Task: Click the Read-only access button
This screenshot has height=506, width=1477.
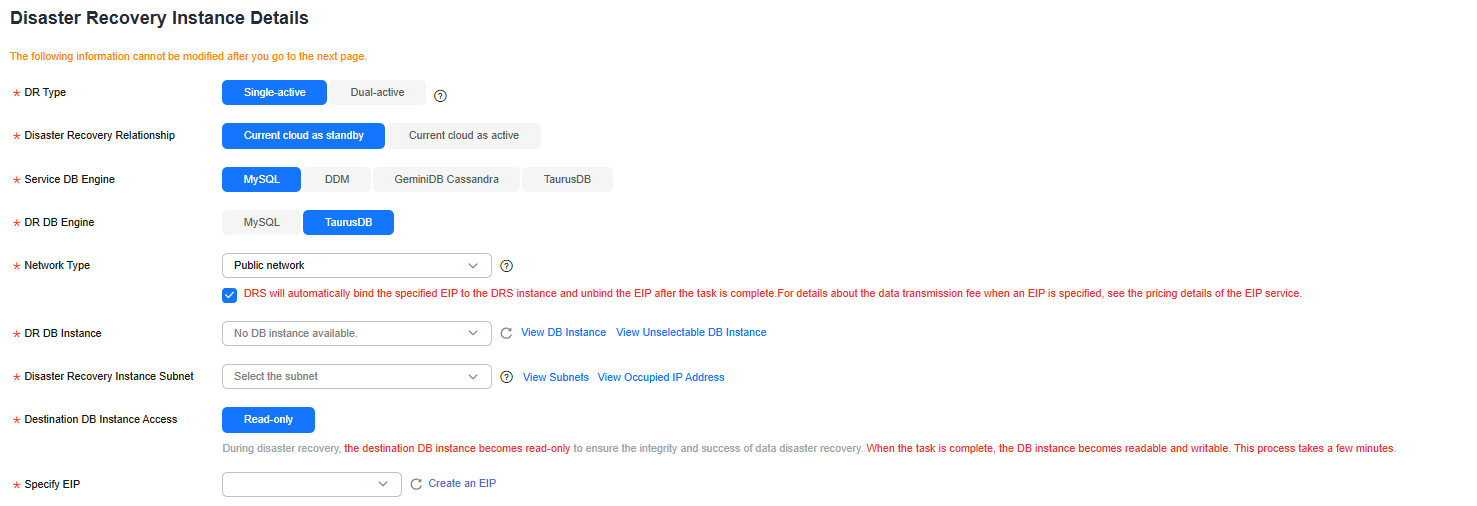Action: 269,420
